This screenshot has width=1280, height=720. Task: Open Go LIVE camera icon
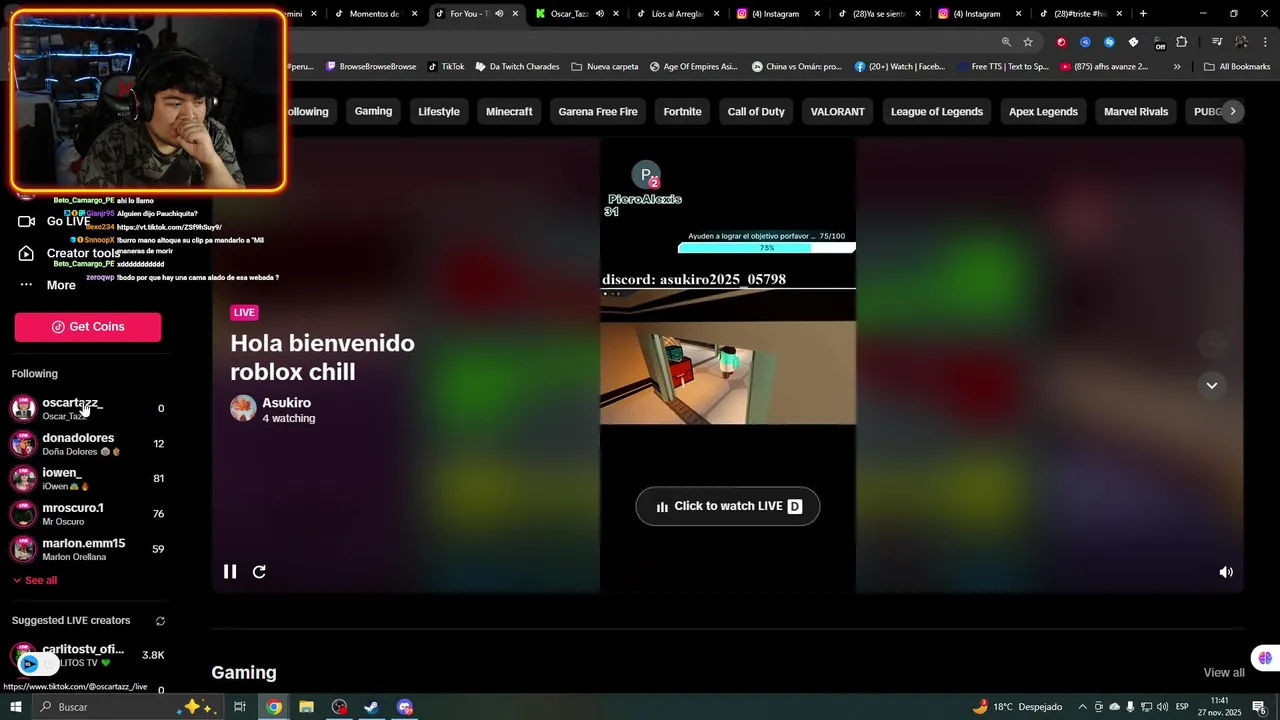[27, 221]
